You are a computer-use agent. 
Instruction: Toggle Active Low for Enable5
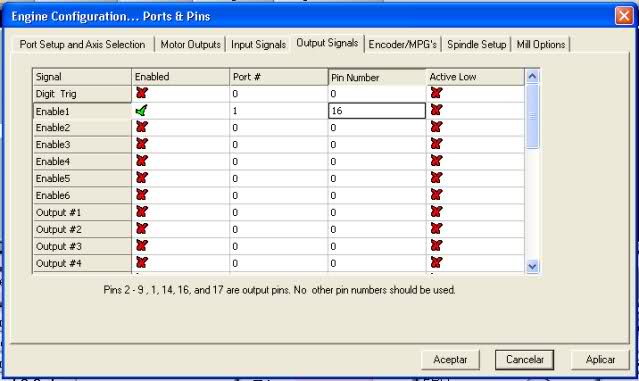pos(436,178)
